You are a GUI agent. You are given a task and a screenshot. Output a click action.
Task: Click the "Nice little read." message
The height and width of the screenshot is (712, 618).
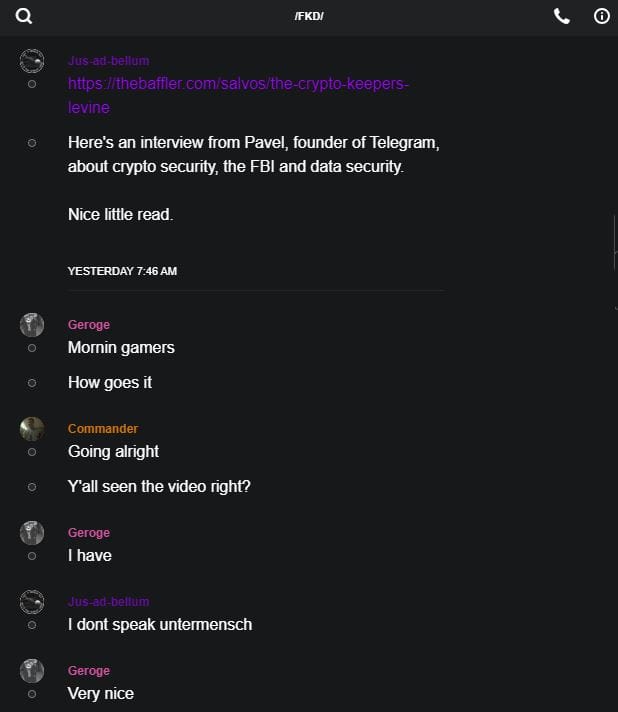click(x=120, y=214)
